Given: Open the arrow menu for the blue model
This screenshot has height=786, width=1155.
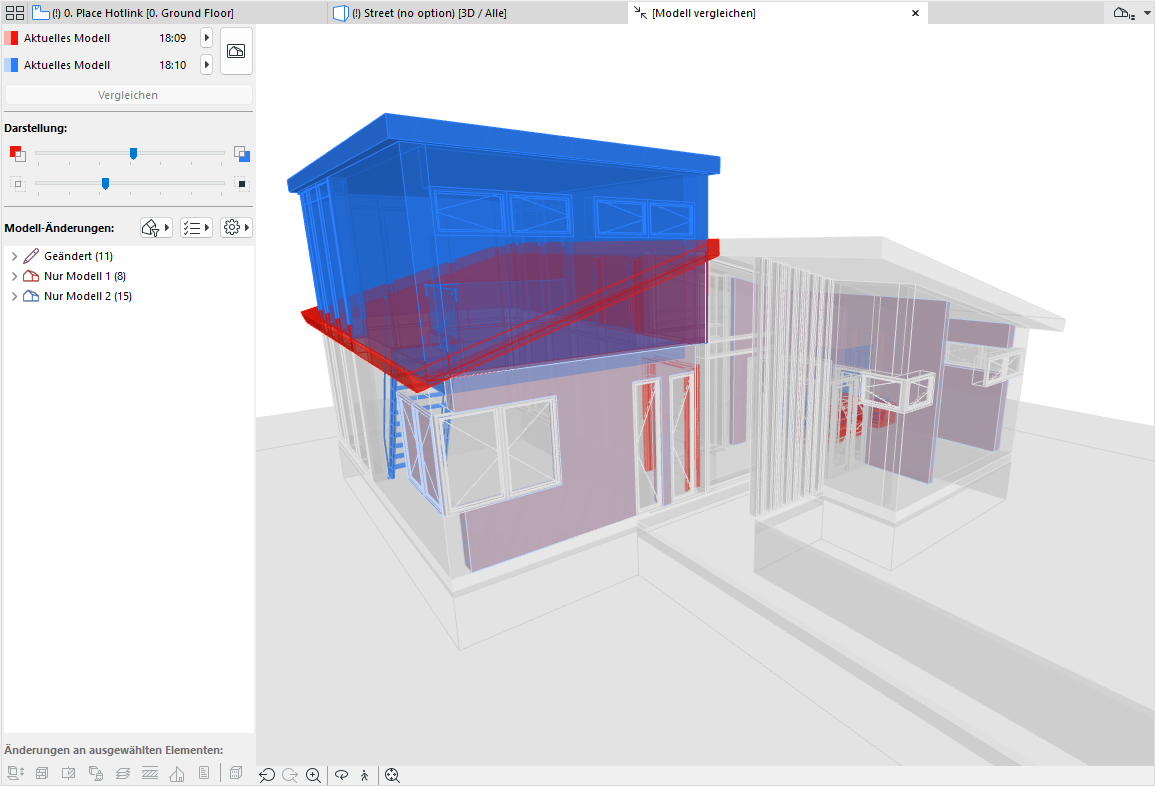Looking at the screenshot, I should [x=206, y=65].
